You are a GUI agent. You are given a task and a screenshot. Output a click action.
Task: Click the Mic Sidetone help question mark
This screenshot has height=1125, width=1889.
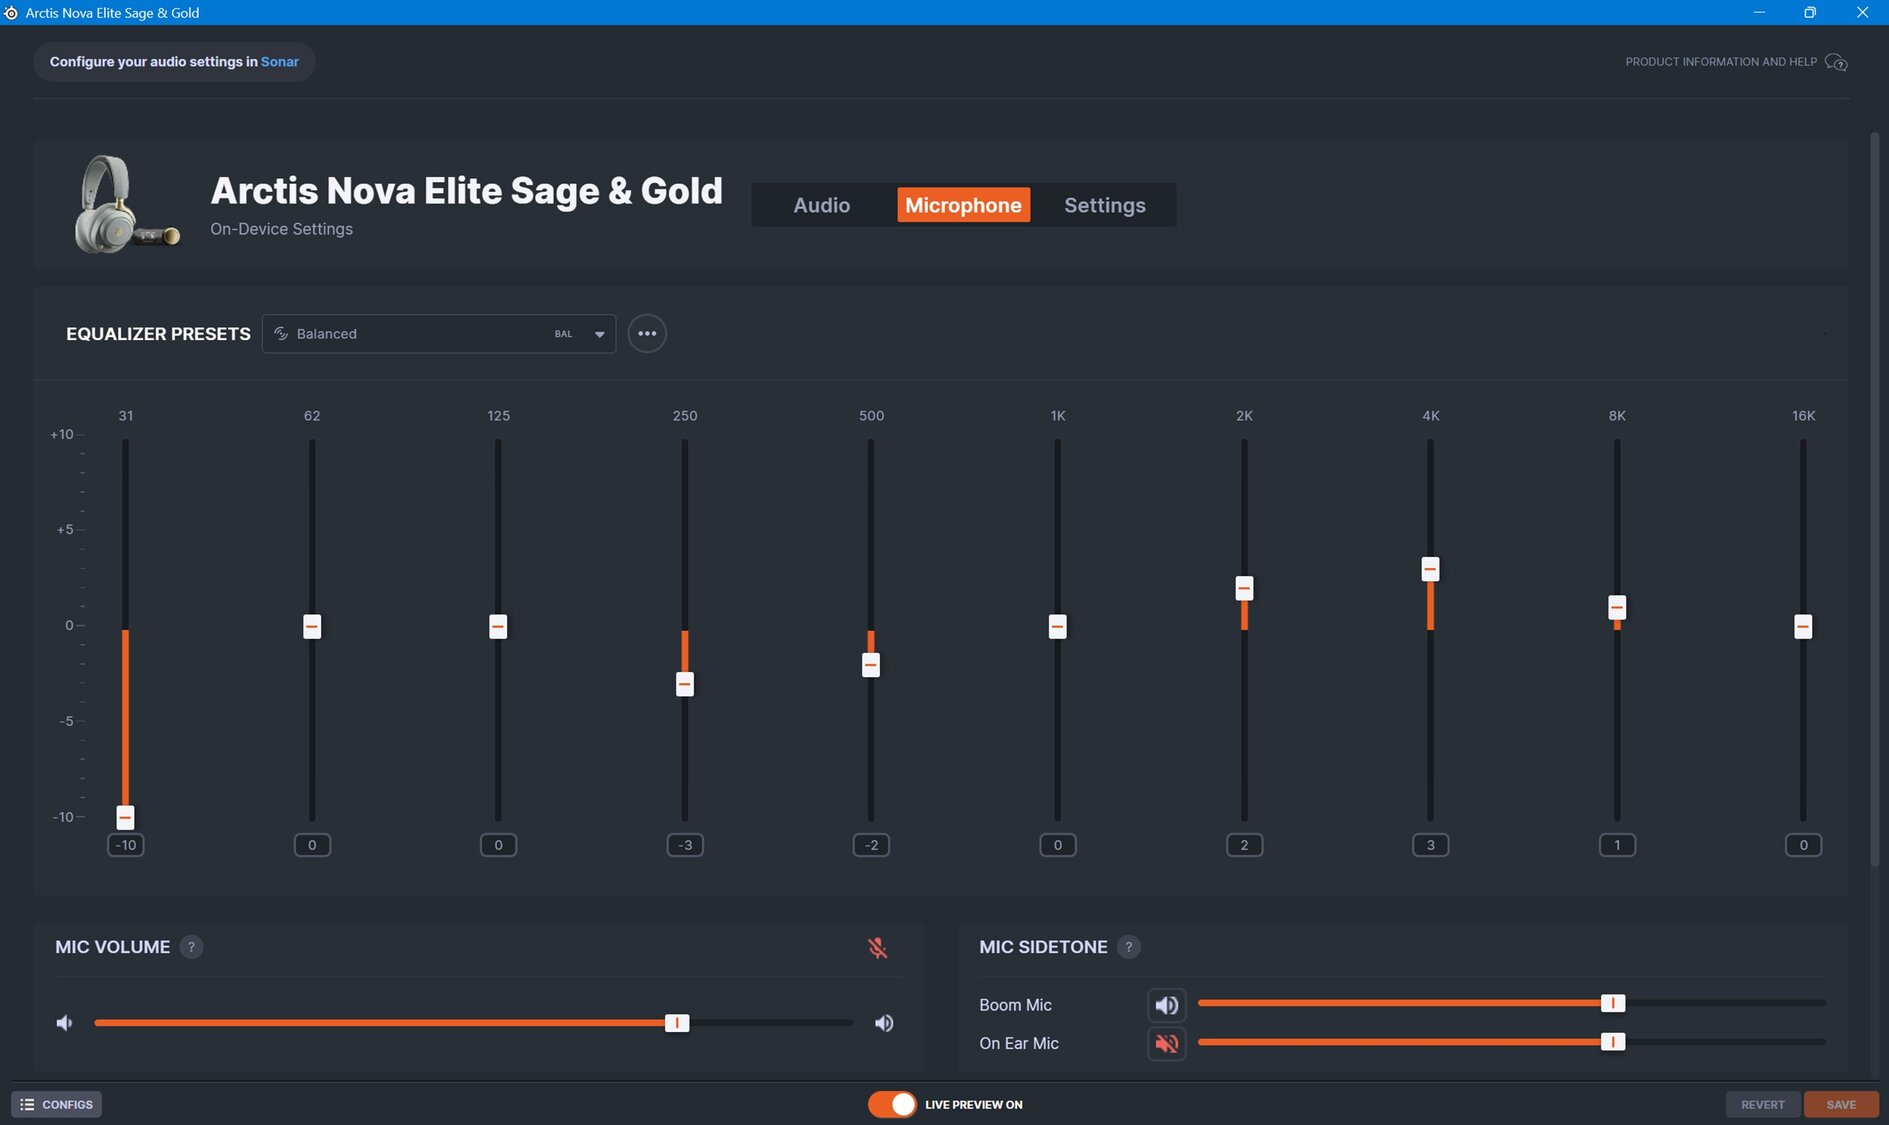coord(1128,947)
